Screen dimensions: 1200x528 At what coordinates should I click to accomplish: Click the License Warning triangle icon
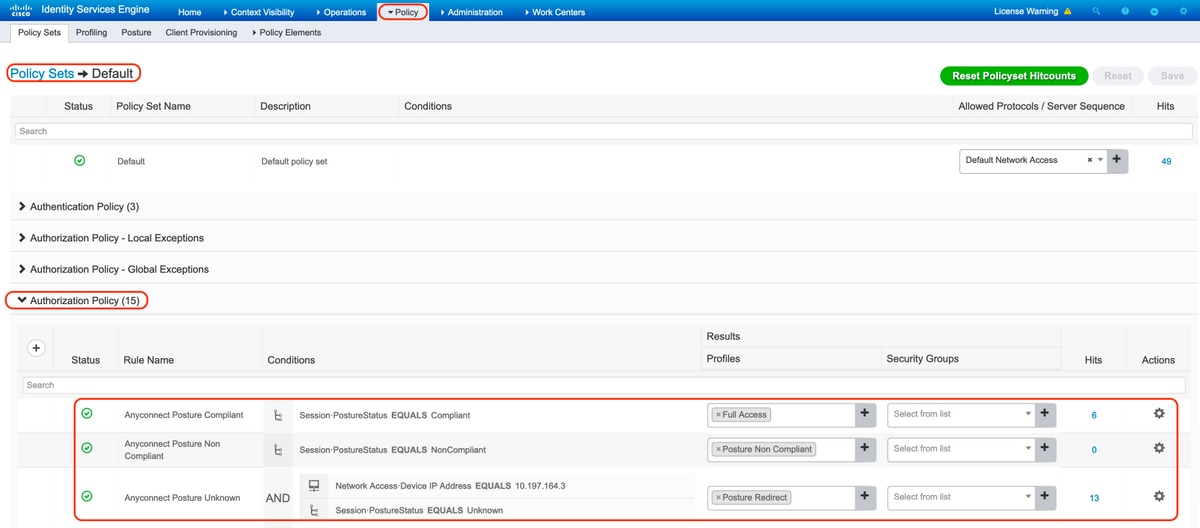(x=1068, y=12)
